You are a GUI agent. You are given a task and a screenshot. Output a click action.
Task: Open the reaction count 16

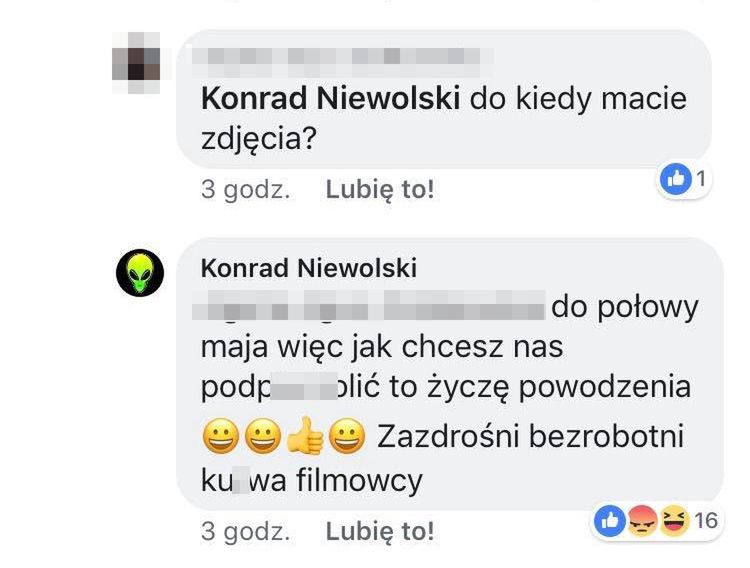[706, 521]
